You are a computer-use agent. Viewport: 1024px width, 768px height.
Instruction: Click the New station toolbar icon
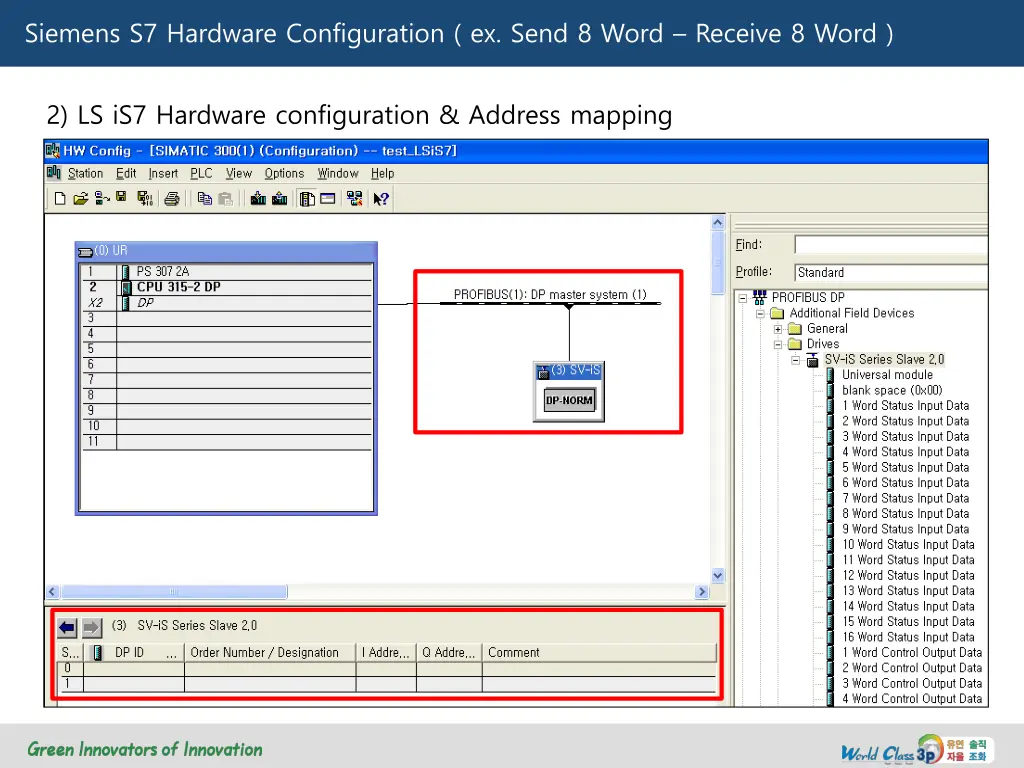pos(59,199)
